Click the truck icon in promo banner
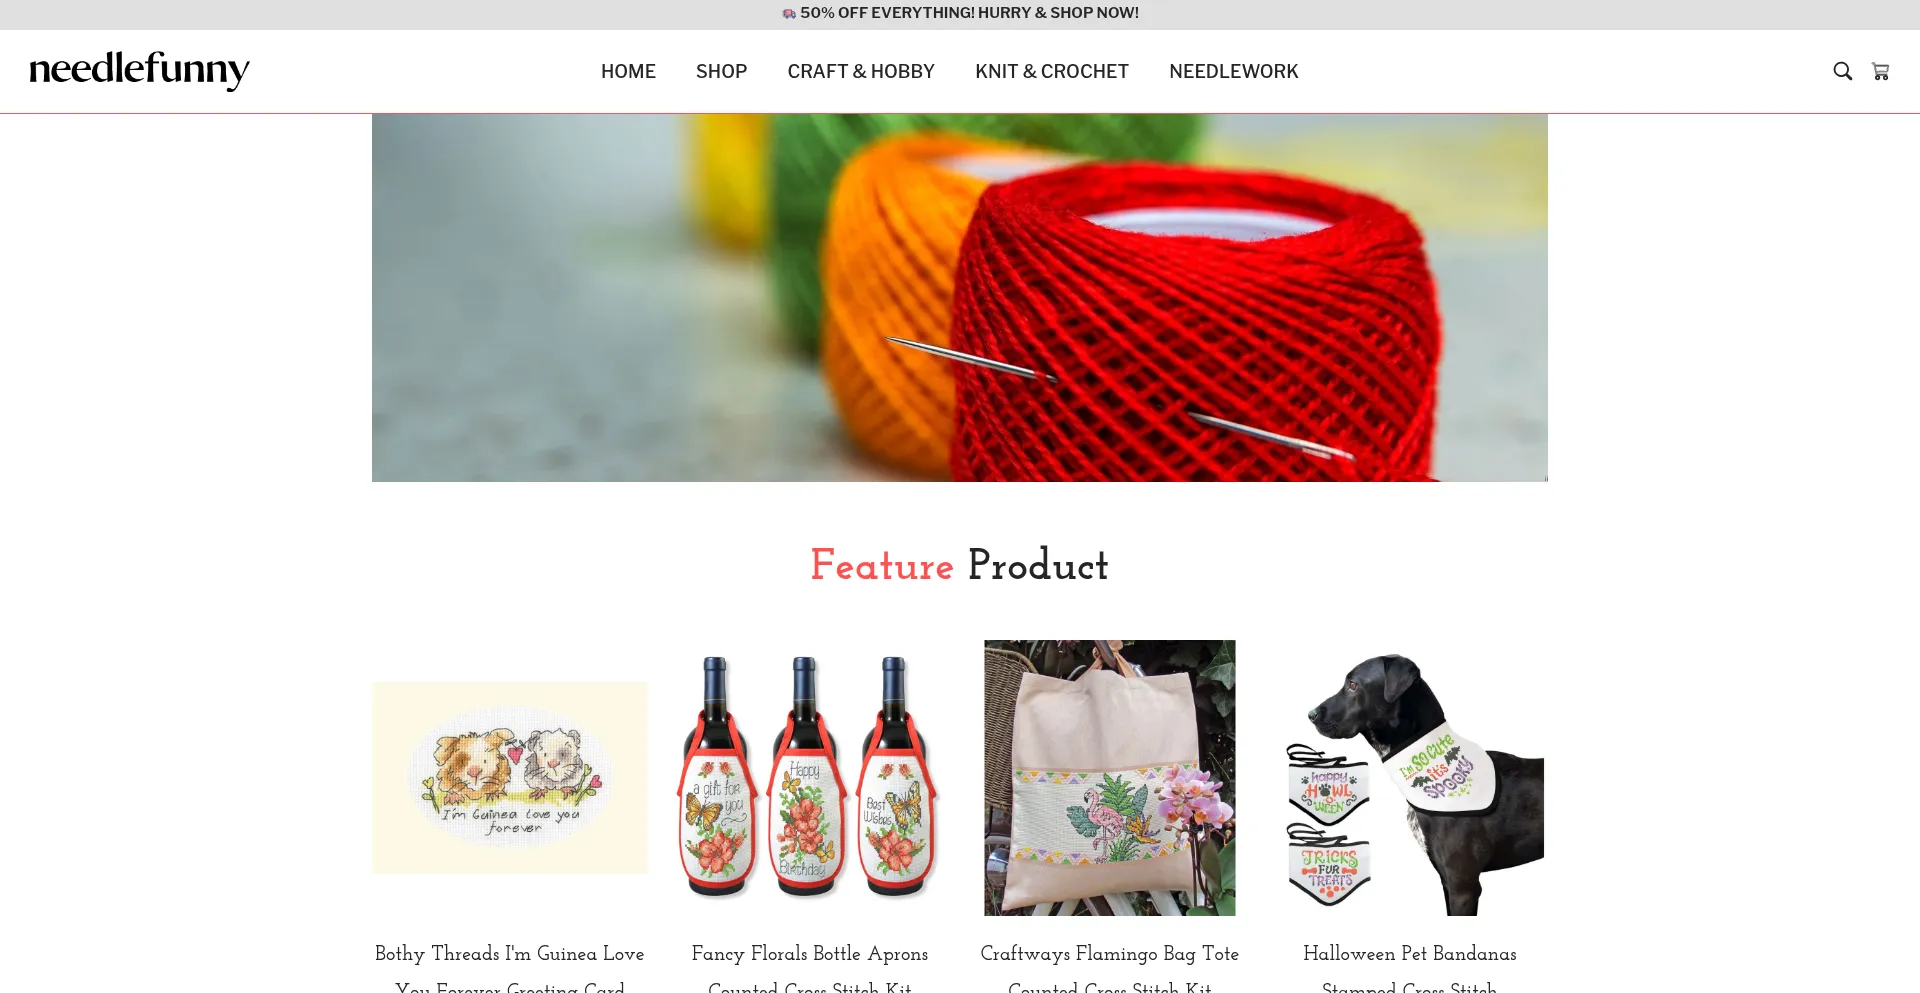Viewport: 1920px width, 993px height. [x=789, y=13]
